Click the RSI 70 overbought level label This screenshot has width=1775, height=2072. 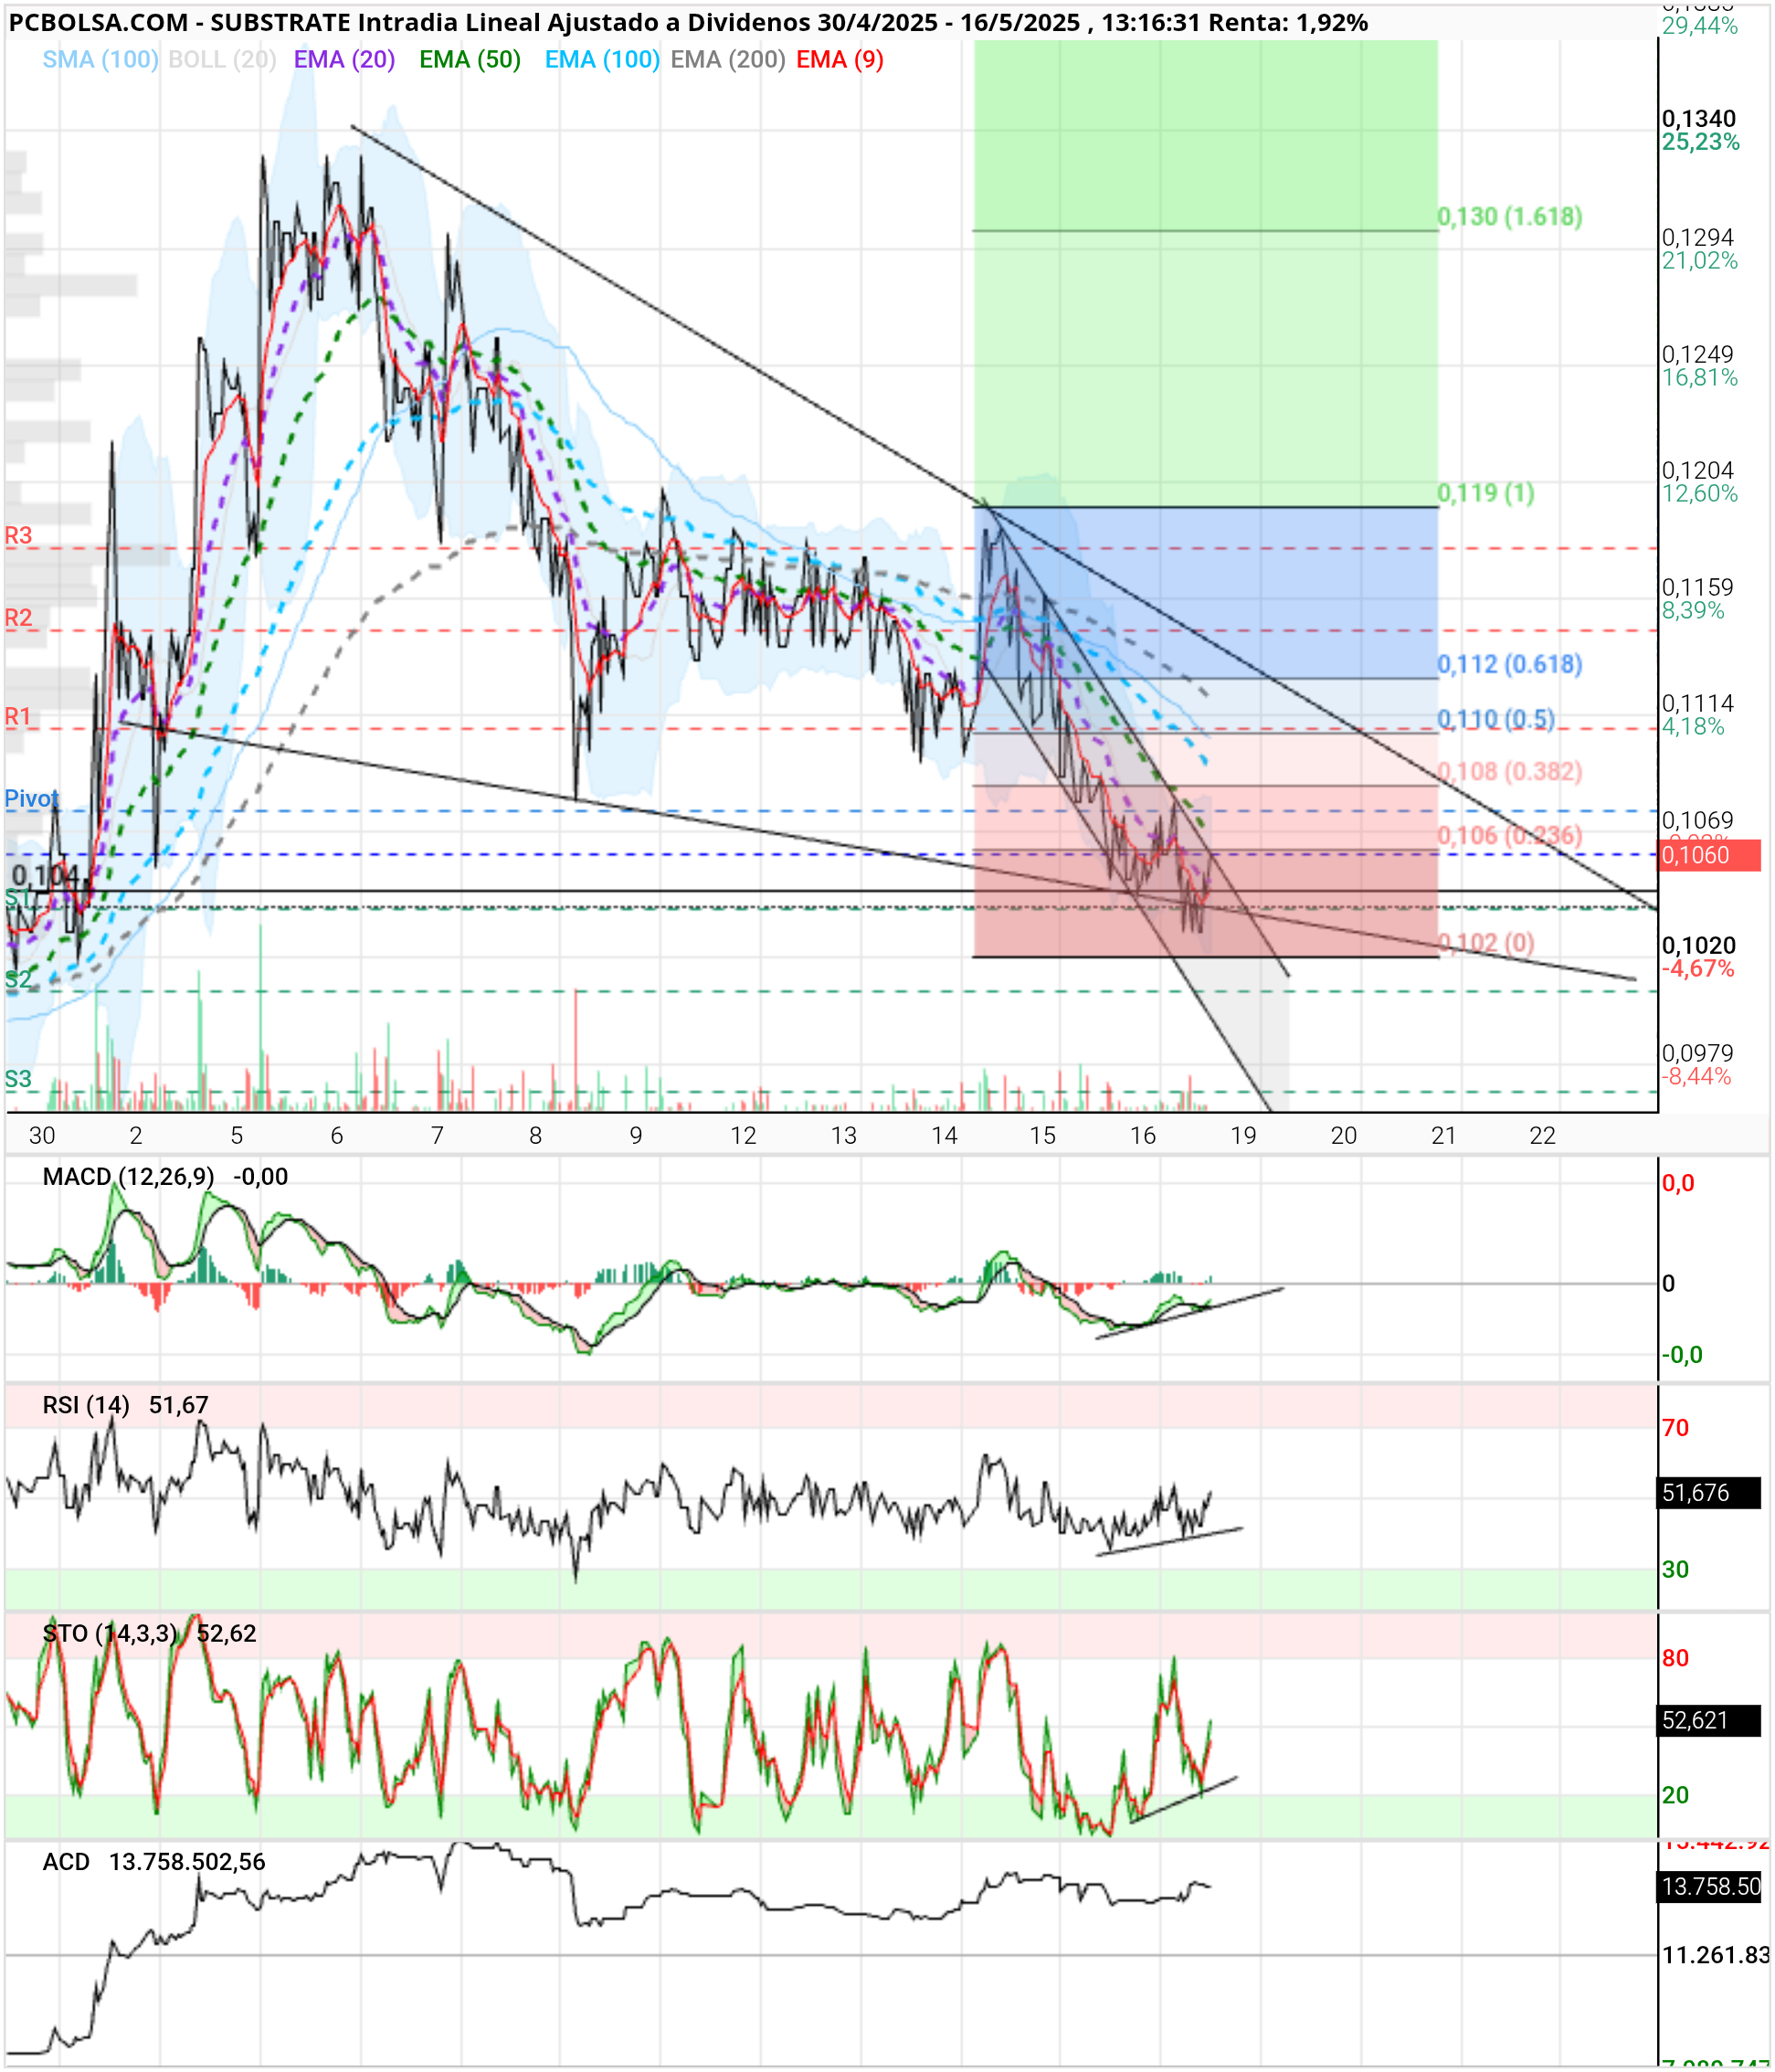coord(1675,1428)
